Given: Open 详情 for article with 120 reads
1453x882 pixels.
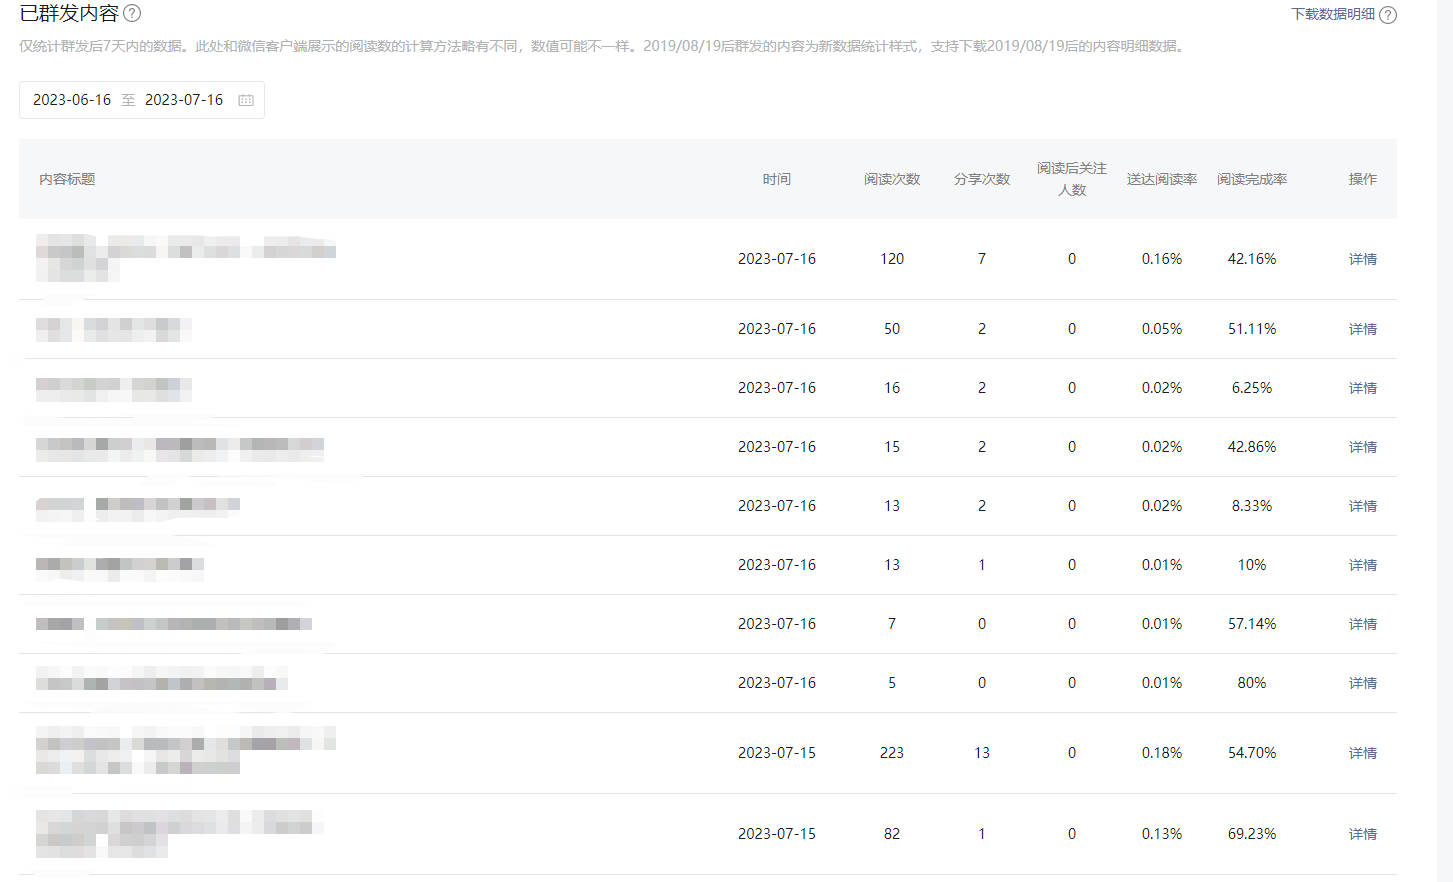Looking at the screenshot, I should (1362, 259).
